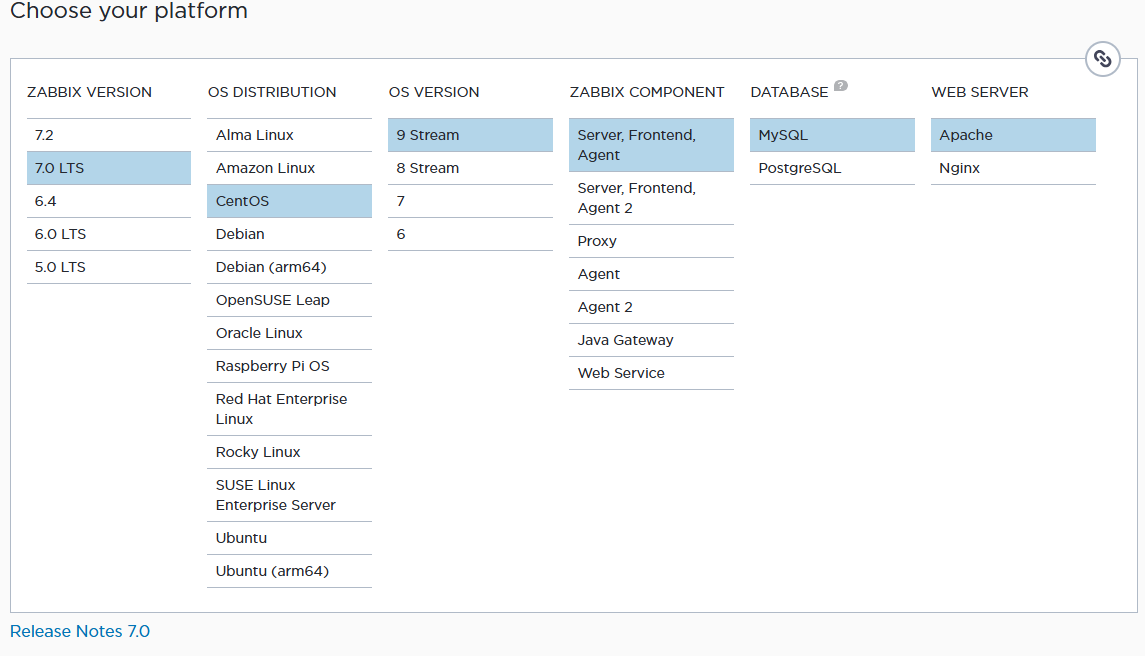This screenshot has height=656, width=1145.
Task: Click the copy link chain icon
Action: 1102,59
